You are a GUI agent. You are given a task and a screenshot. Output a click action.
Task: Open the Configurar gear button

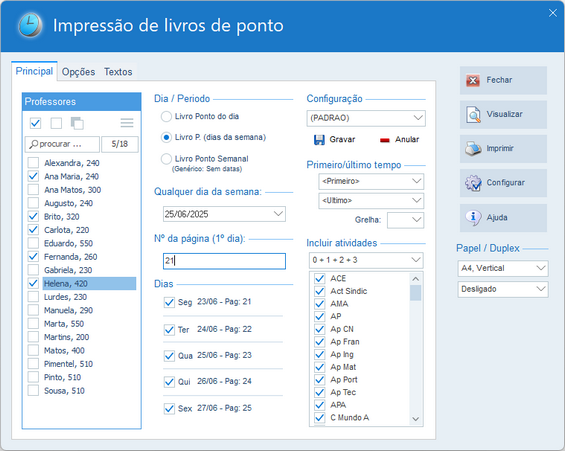(503, 183)
